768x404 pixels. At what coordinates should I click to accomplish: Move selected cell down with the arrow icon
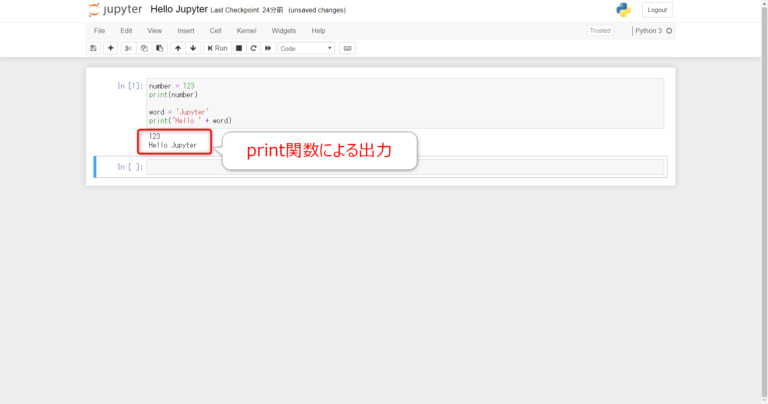[193, 48]
